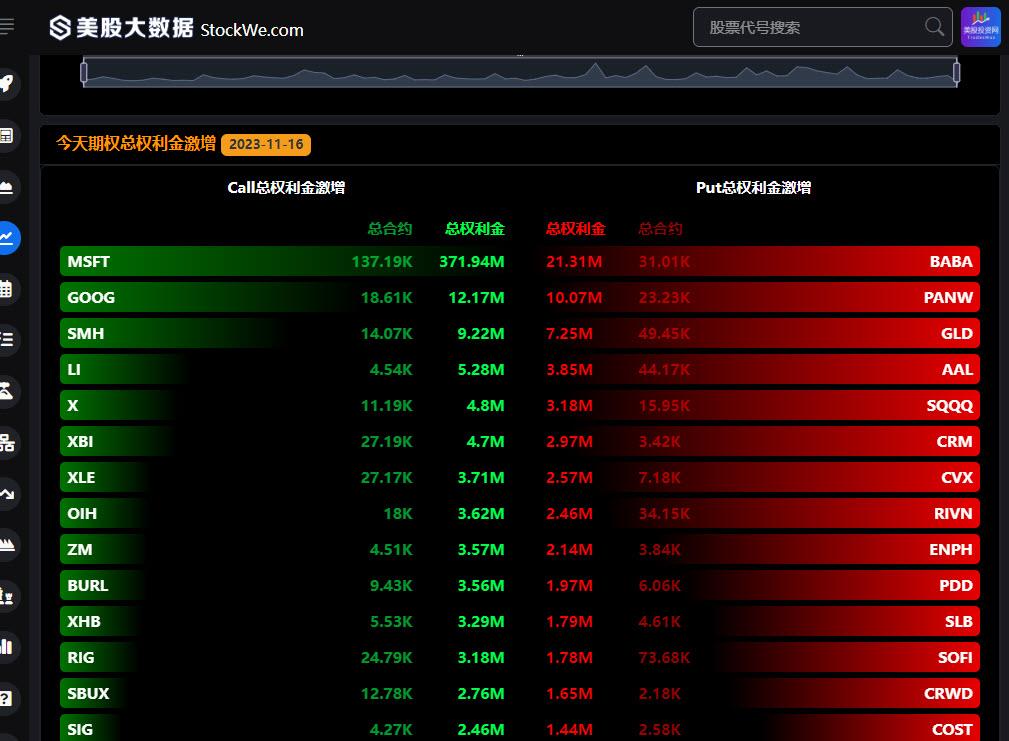This screenshot has height=741, width=1009.
Task: Open the user avatar in top right
Action: (x=981, y=27)
